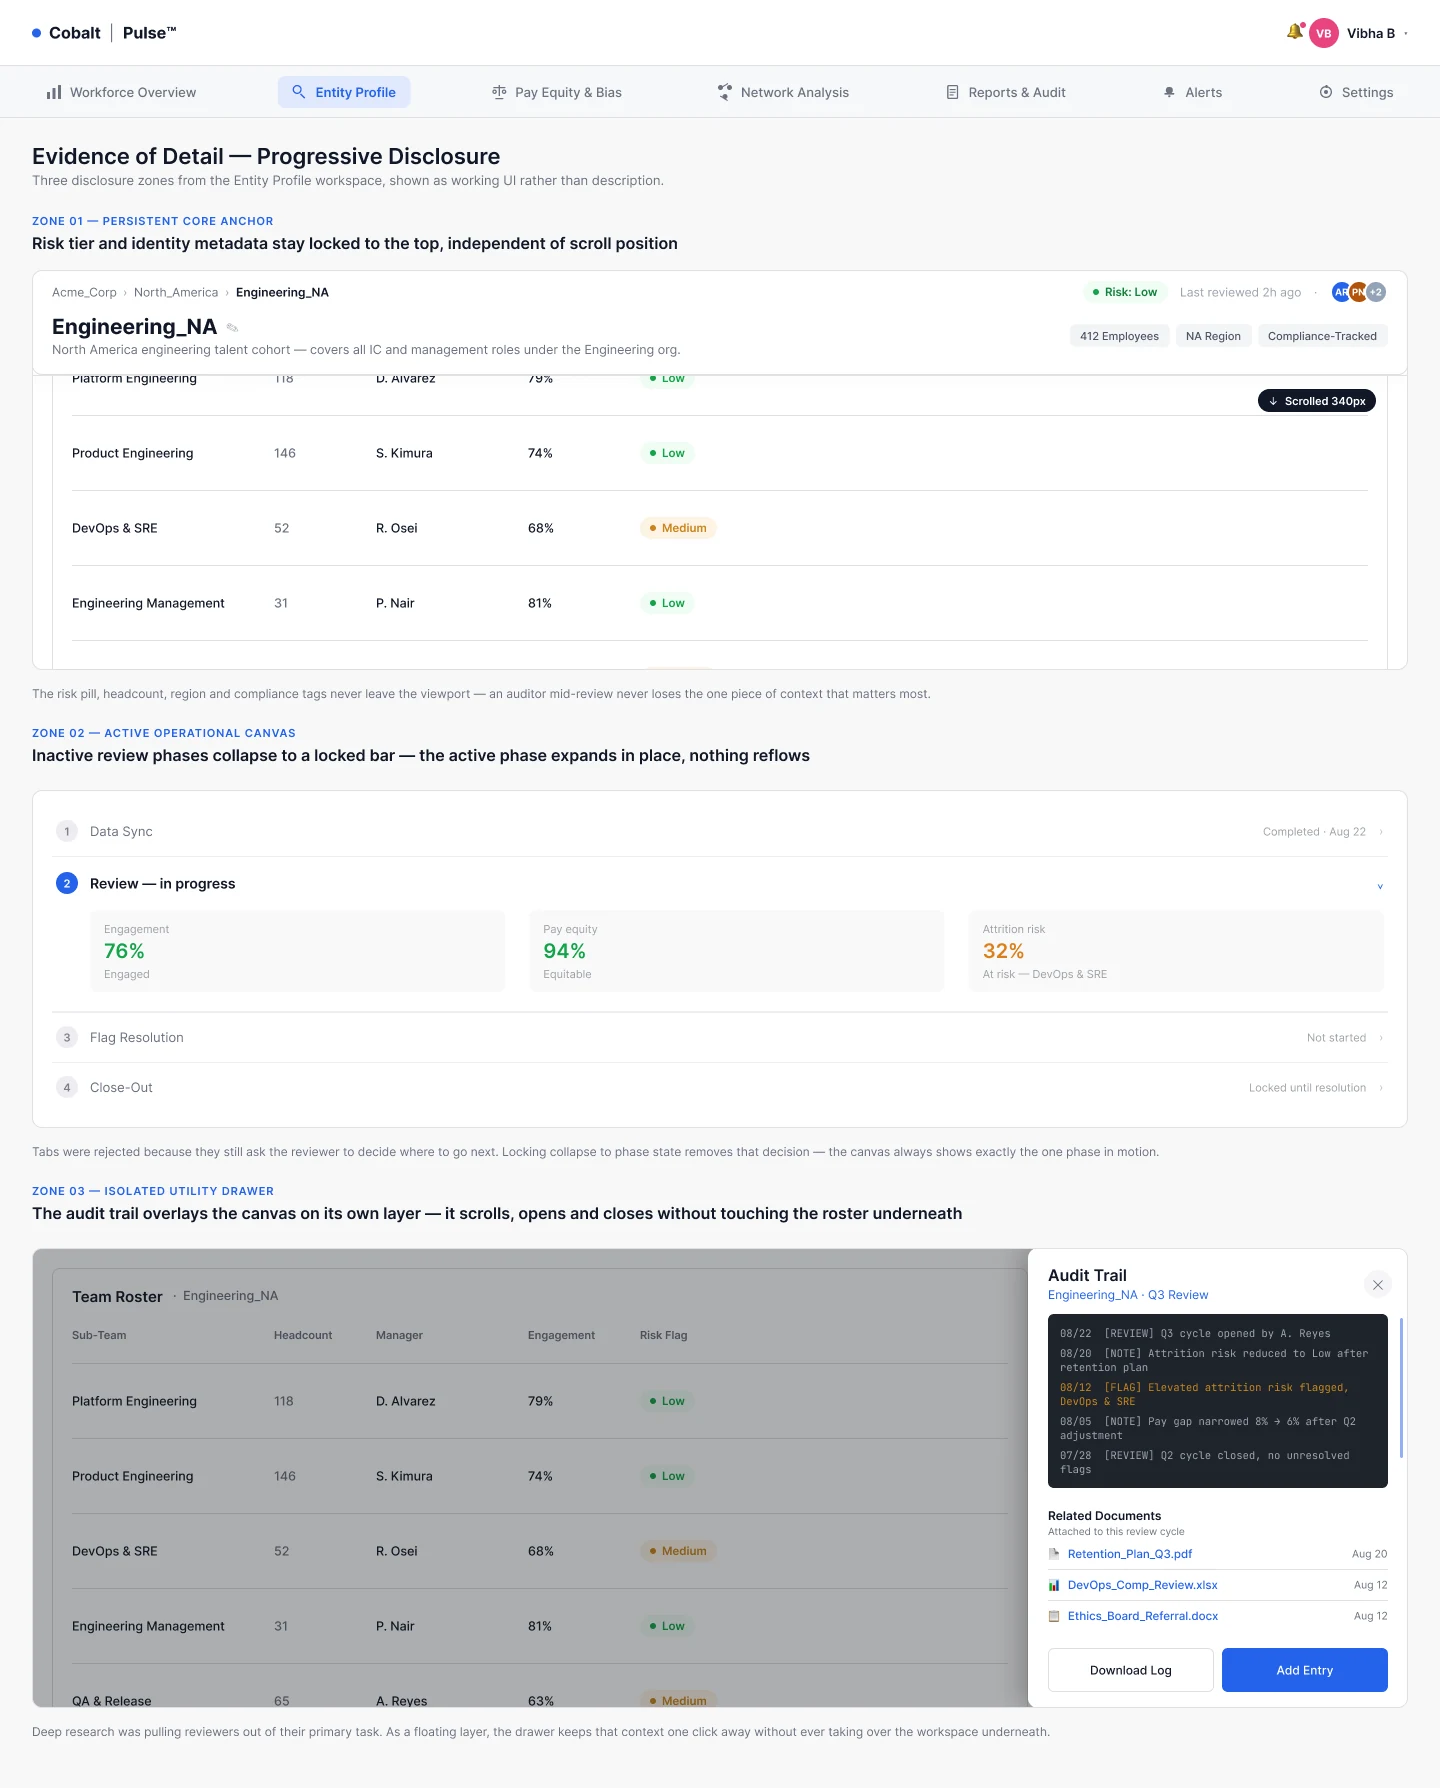Click the Completed · Aug 22 status text
Viewport: 1440px width, 1788px height.
point(1314,832)
